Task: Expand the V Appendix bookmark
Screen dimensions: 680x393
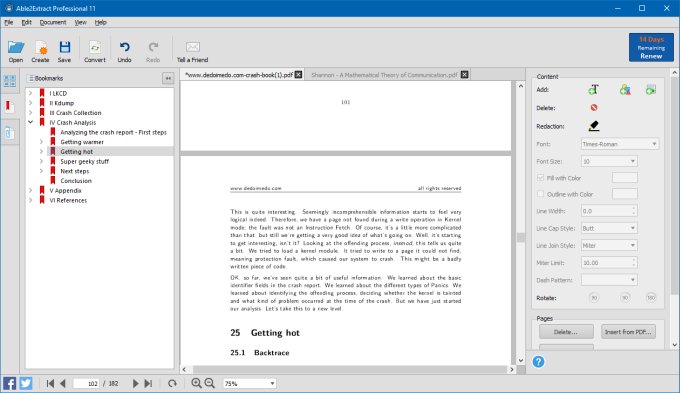Action: pos(30,190)
